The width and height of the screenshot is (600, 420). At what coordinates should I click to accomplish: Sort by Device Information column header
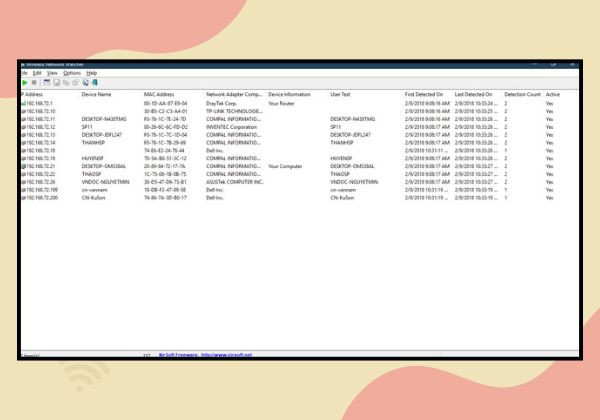(289, 94)
